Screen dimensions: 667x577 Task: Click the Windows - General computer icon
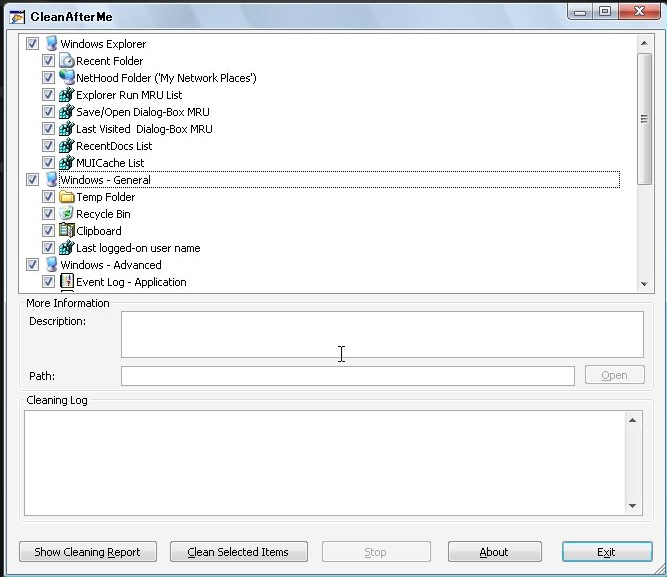coord(51,180)
